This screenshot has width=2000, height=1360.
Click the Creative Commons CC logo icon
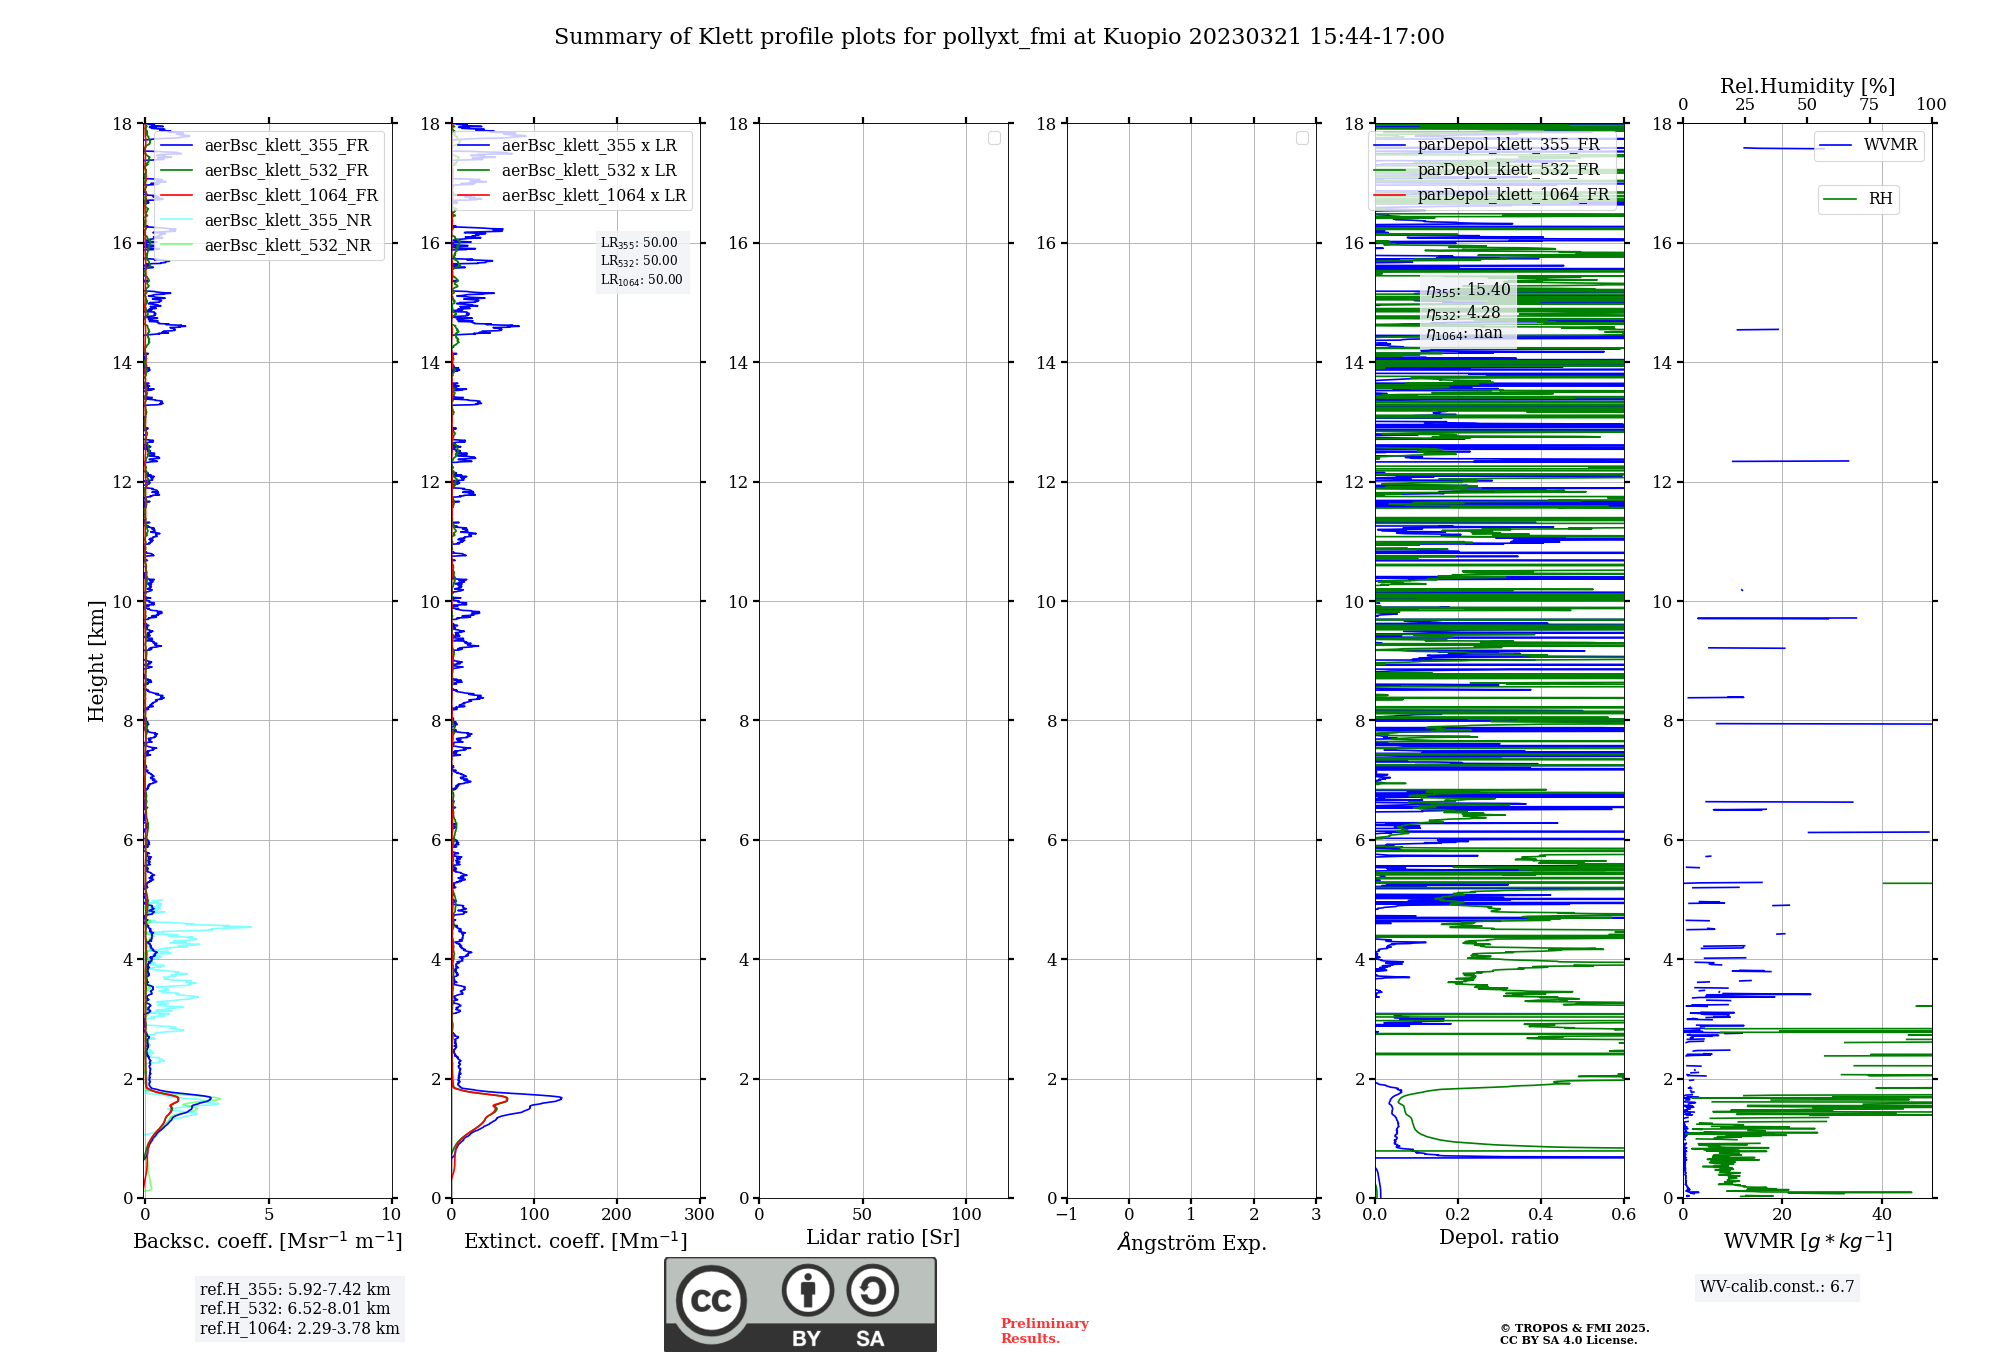711,1300
